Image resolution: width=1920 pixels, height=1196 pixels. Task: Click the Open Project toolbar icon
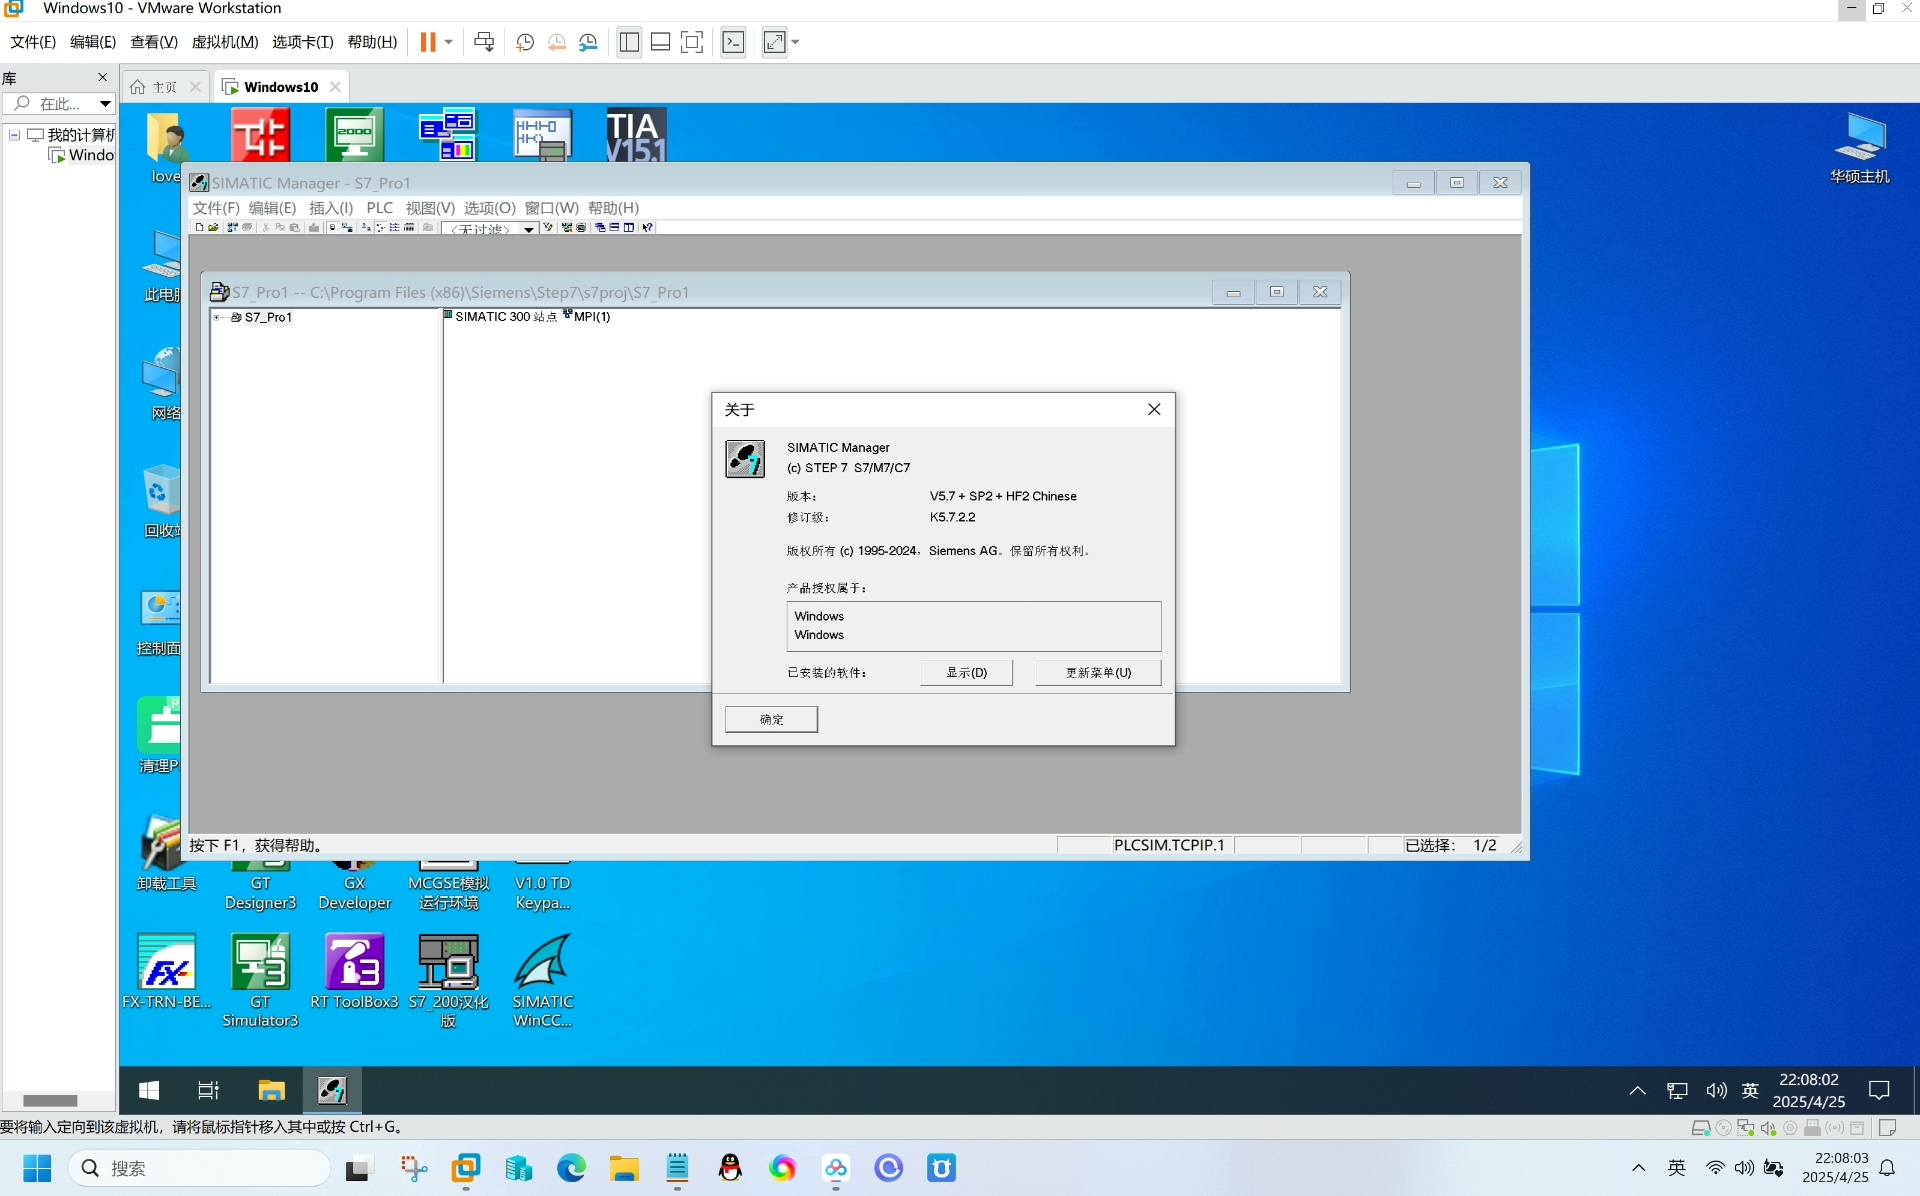pyautogui.click(x=213, y=228)
